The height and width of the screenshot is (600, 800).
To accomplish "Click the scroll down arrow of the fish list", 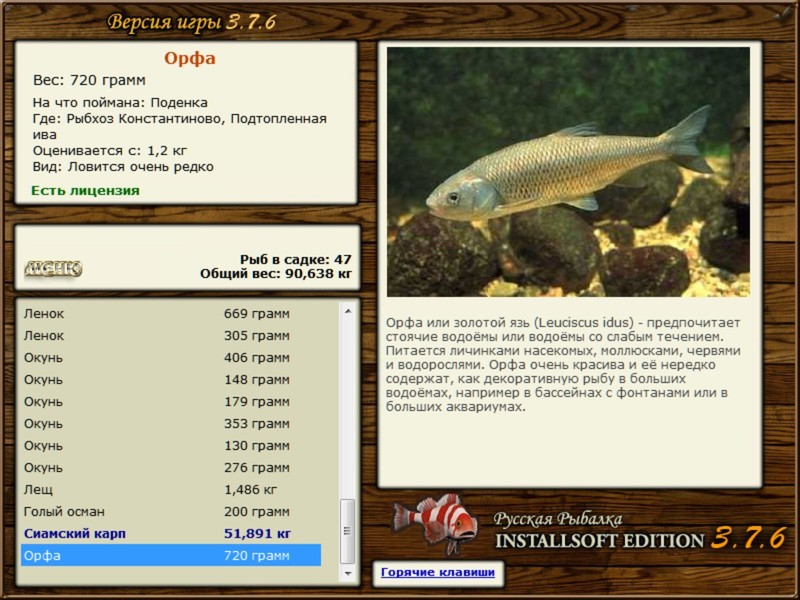I will pos(348,574).
